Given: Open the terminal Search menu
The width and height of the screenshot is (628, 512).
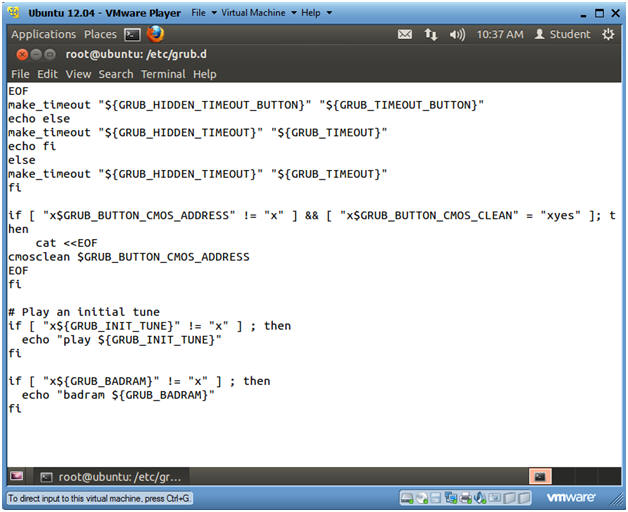Looking at the screenshot, I should coord(116,74).
